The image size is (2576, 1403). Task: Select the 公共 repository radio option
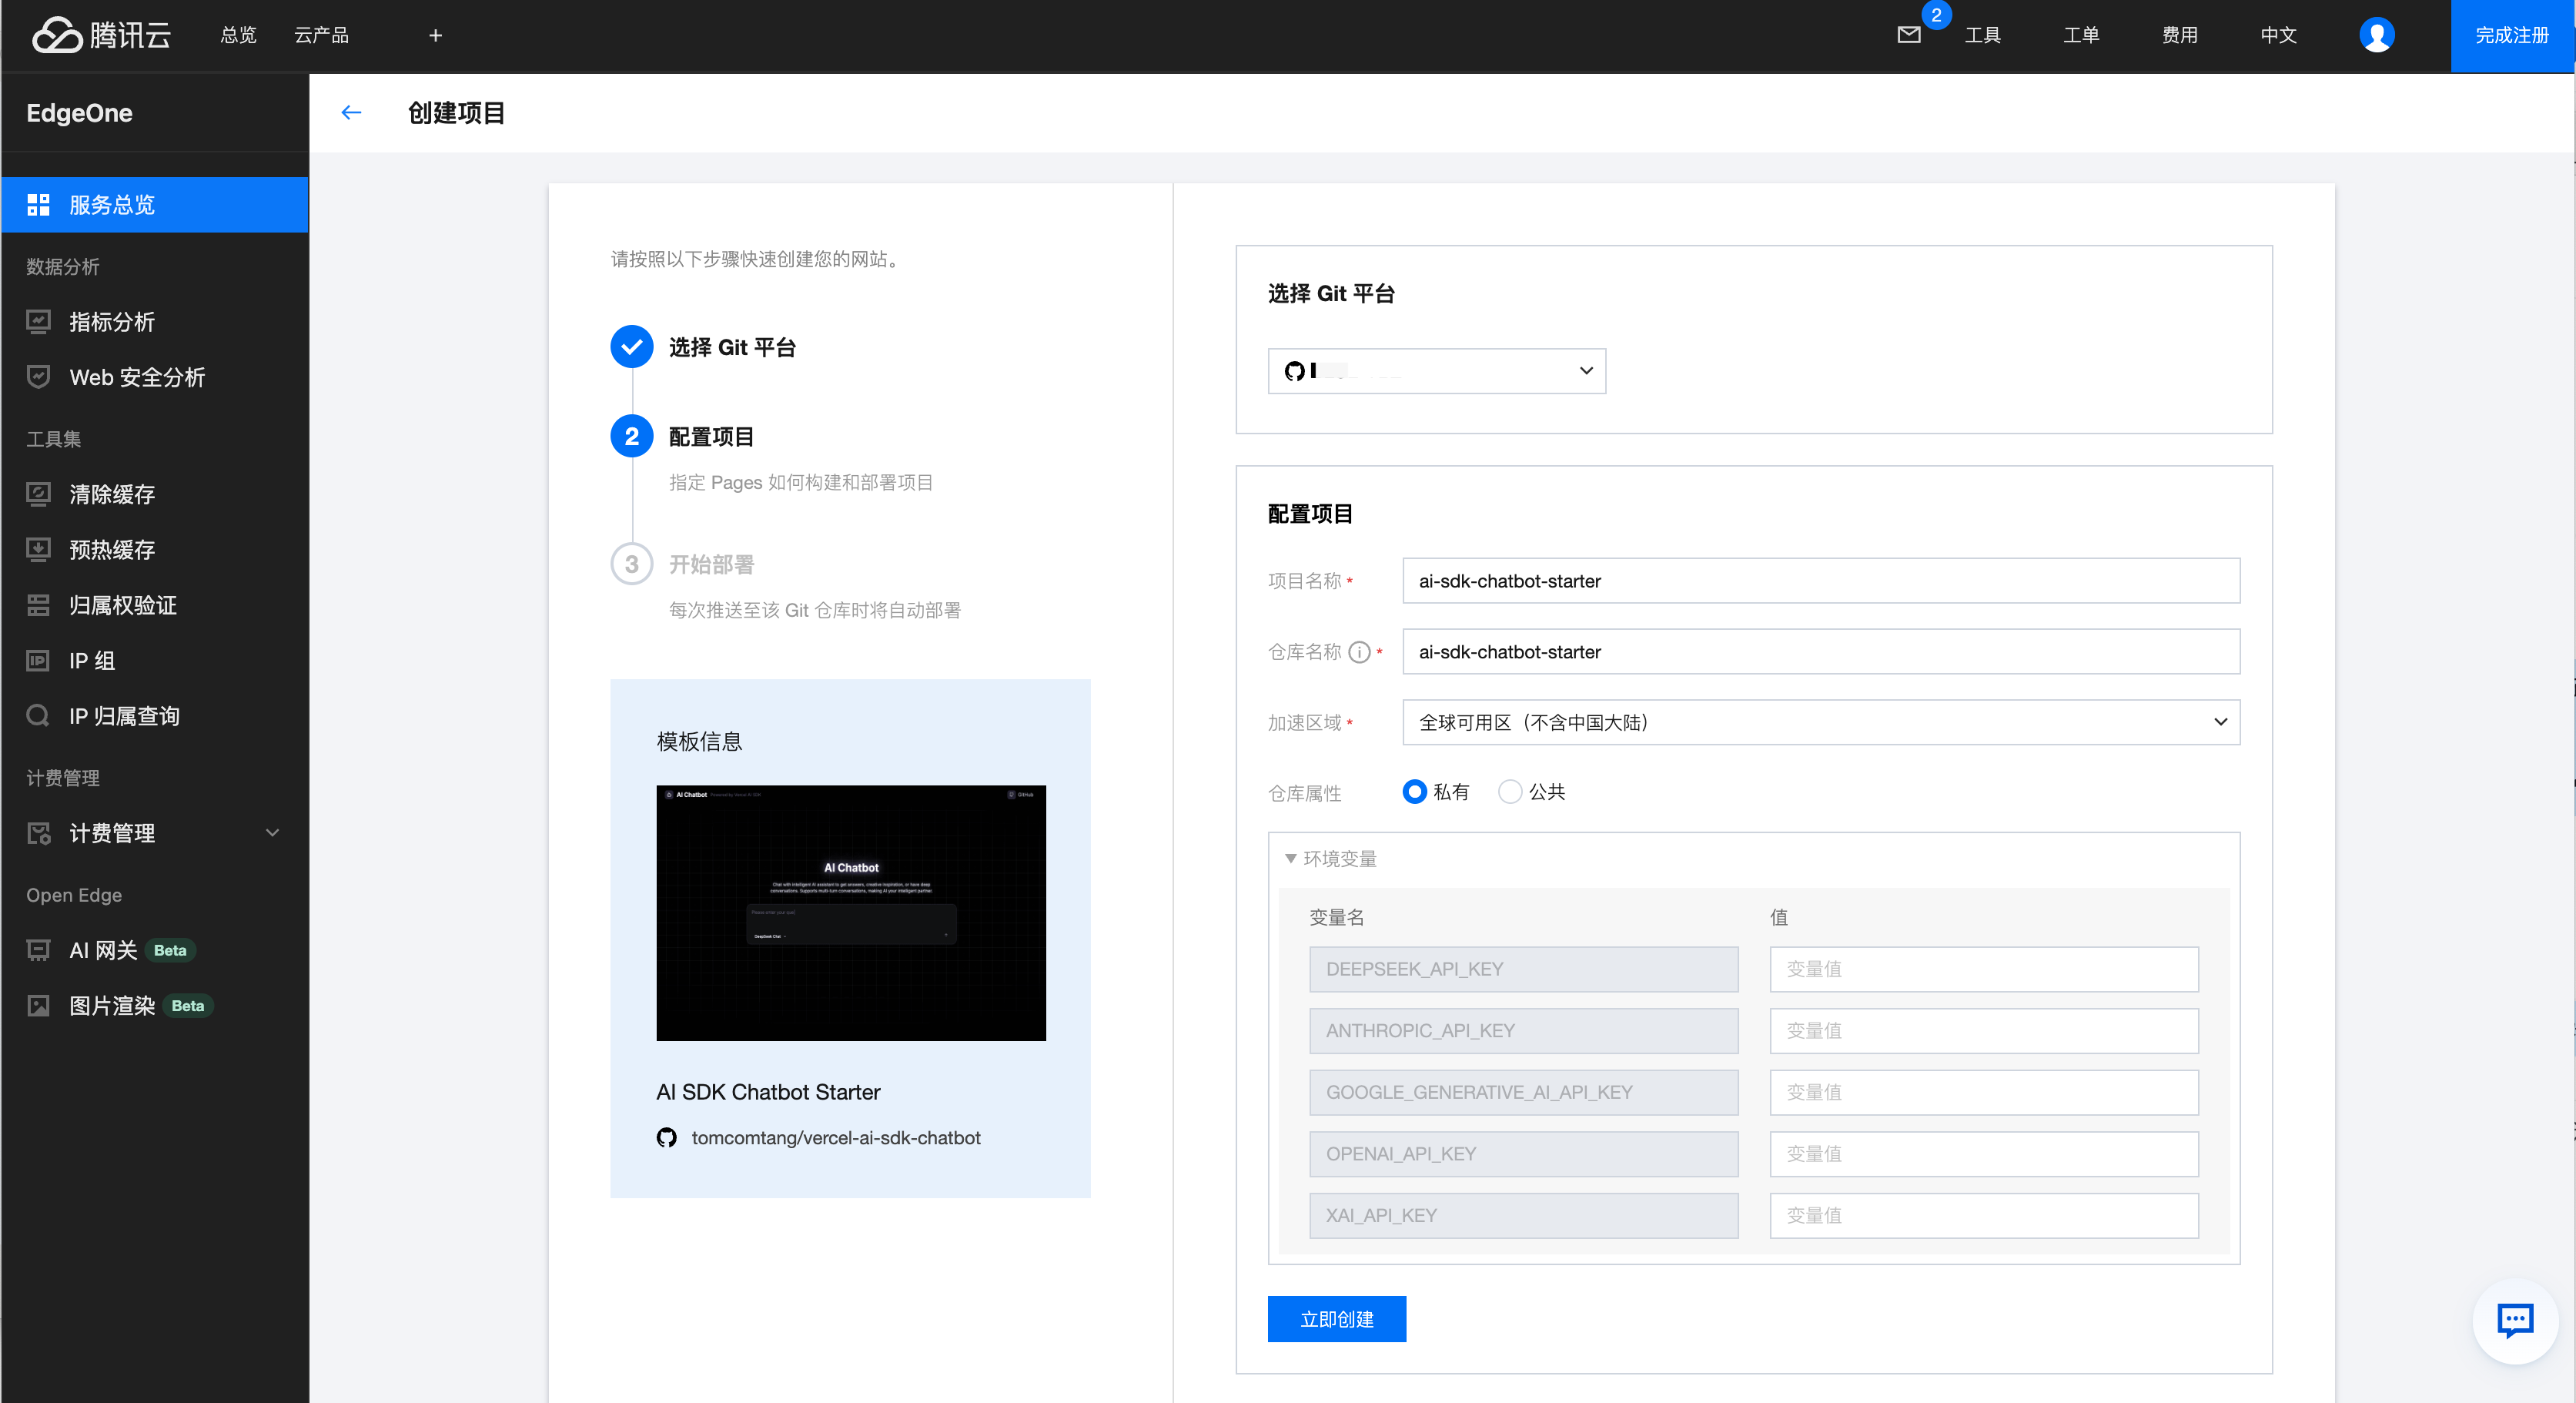pyautogui.click(x=1510, y=792)
